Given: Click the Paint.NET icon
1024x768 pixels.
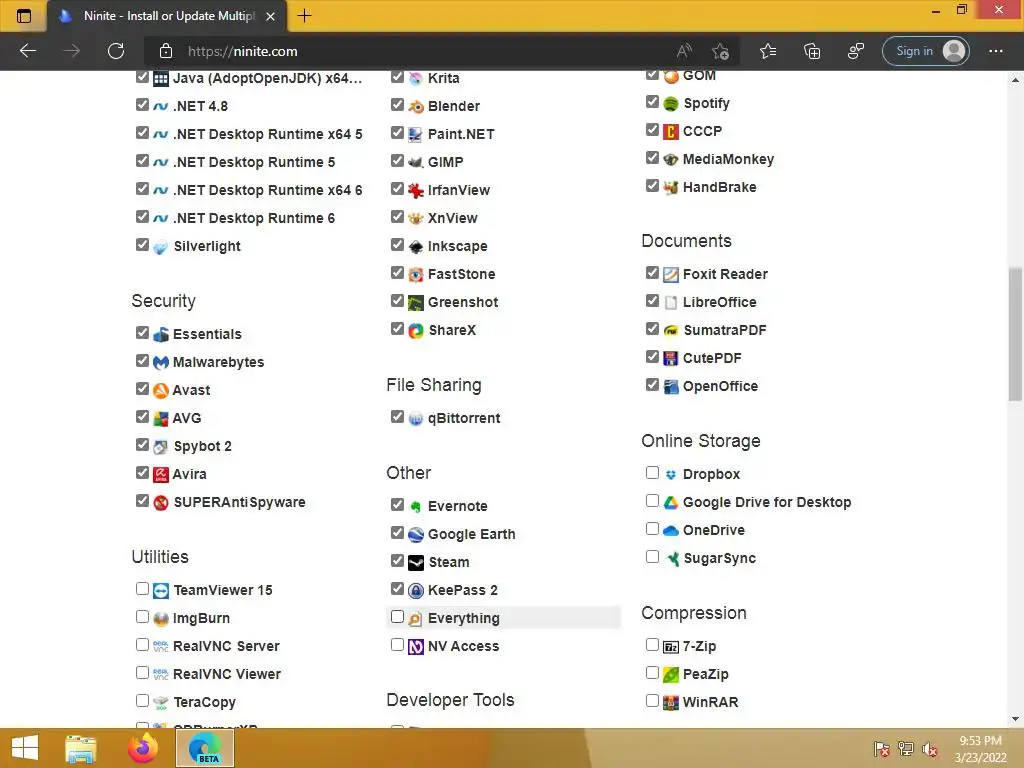Looking at the screenshot, I should (x=416, y=135).
